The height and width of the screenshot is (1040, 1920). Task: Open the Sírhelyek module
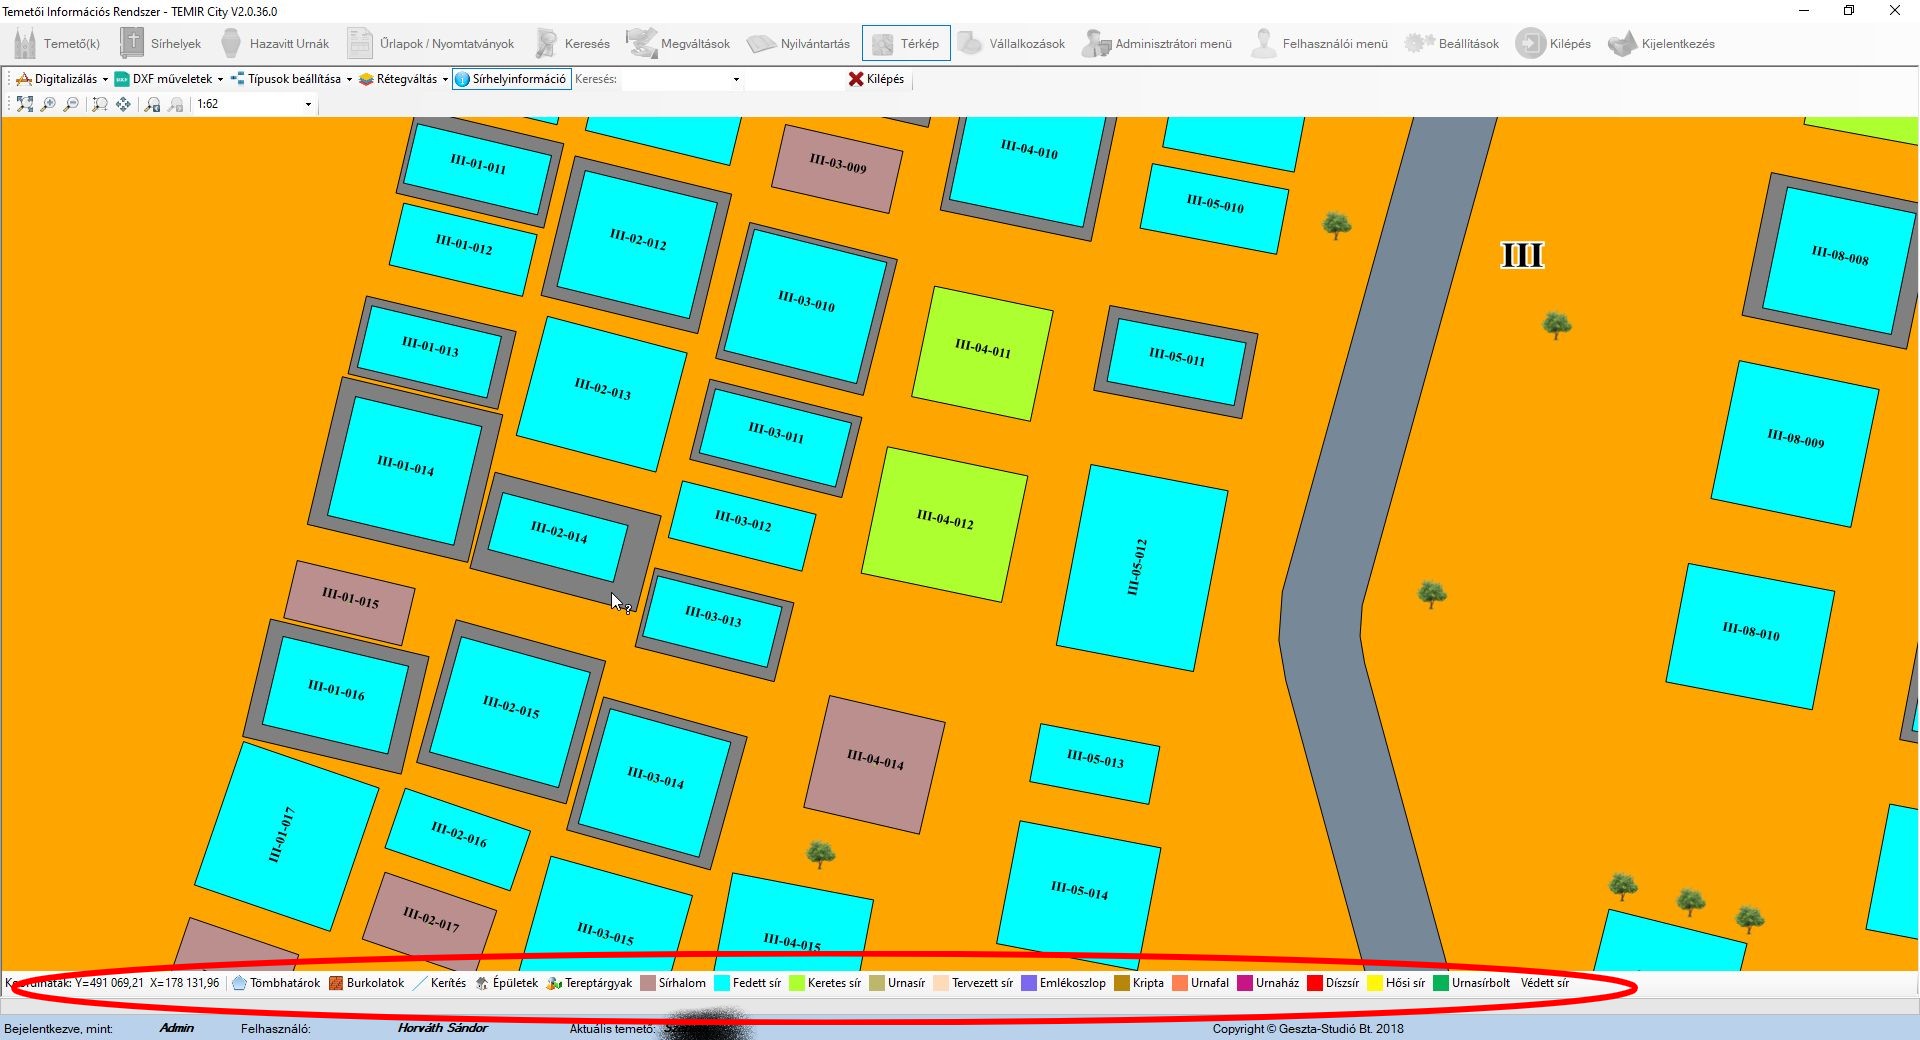point(161,44)
